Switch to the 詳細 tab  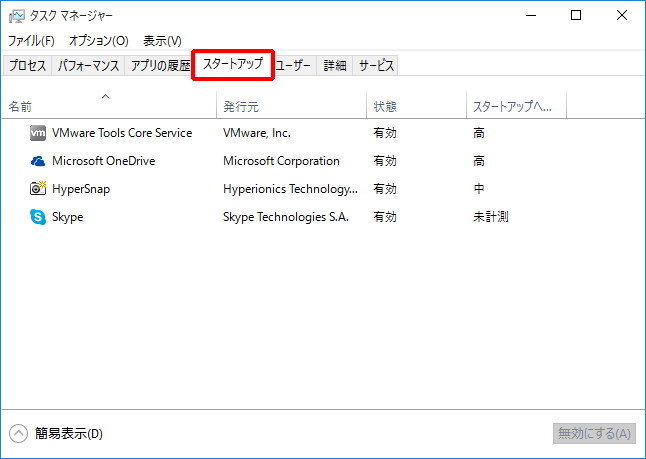(335, 66)
